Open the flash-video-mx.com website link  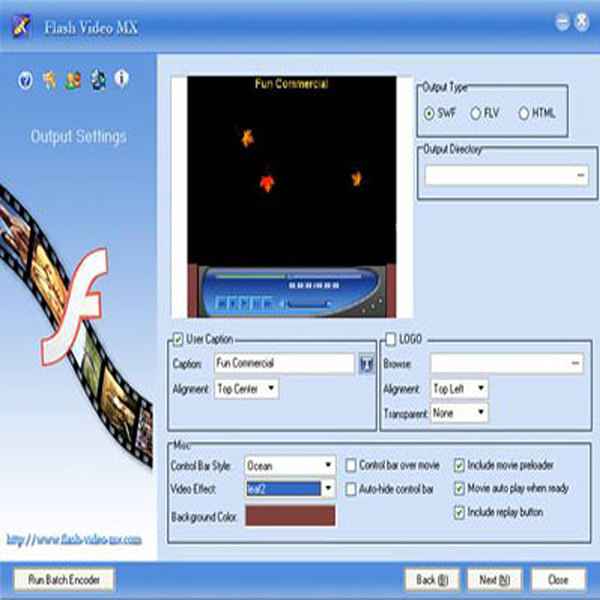coord(75,540)
